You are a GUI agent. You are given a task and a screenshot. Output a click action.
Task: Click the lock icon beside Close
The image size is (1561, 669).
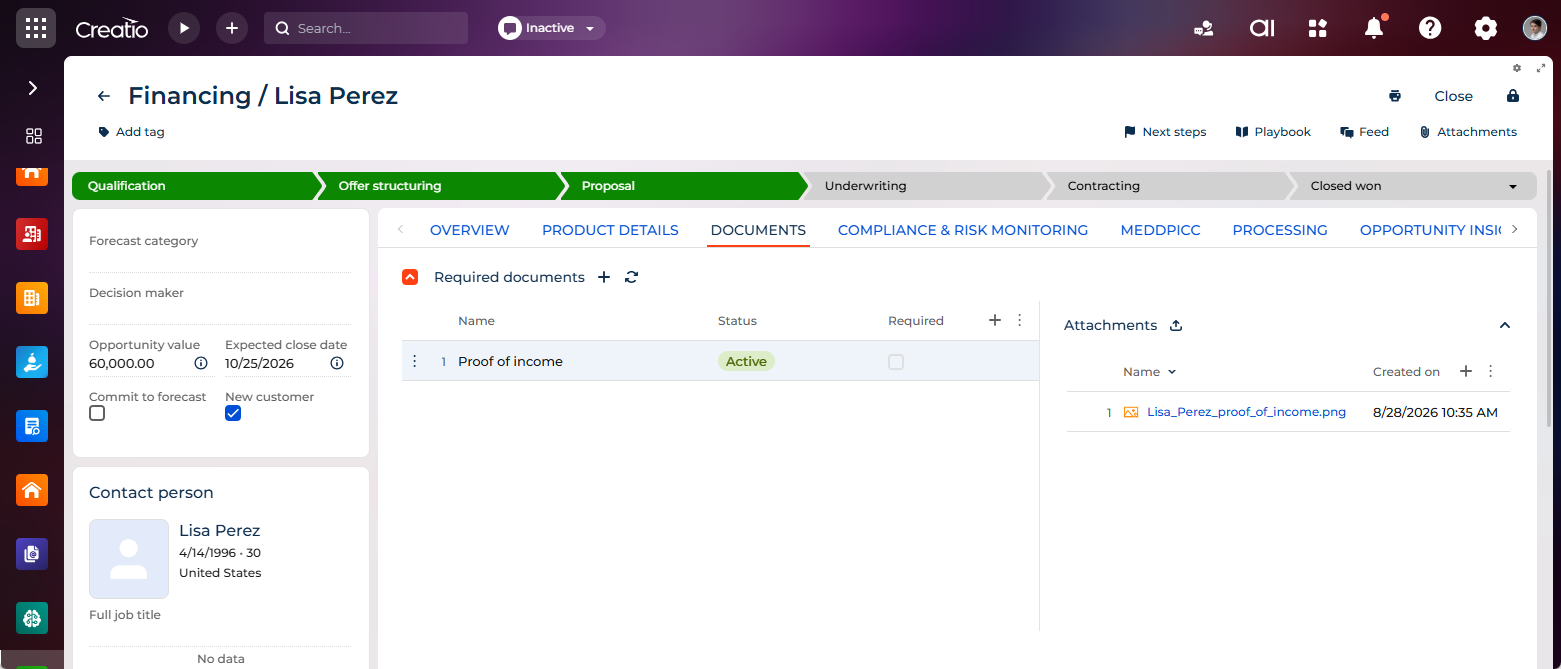click(1513, 96)
